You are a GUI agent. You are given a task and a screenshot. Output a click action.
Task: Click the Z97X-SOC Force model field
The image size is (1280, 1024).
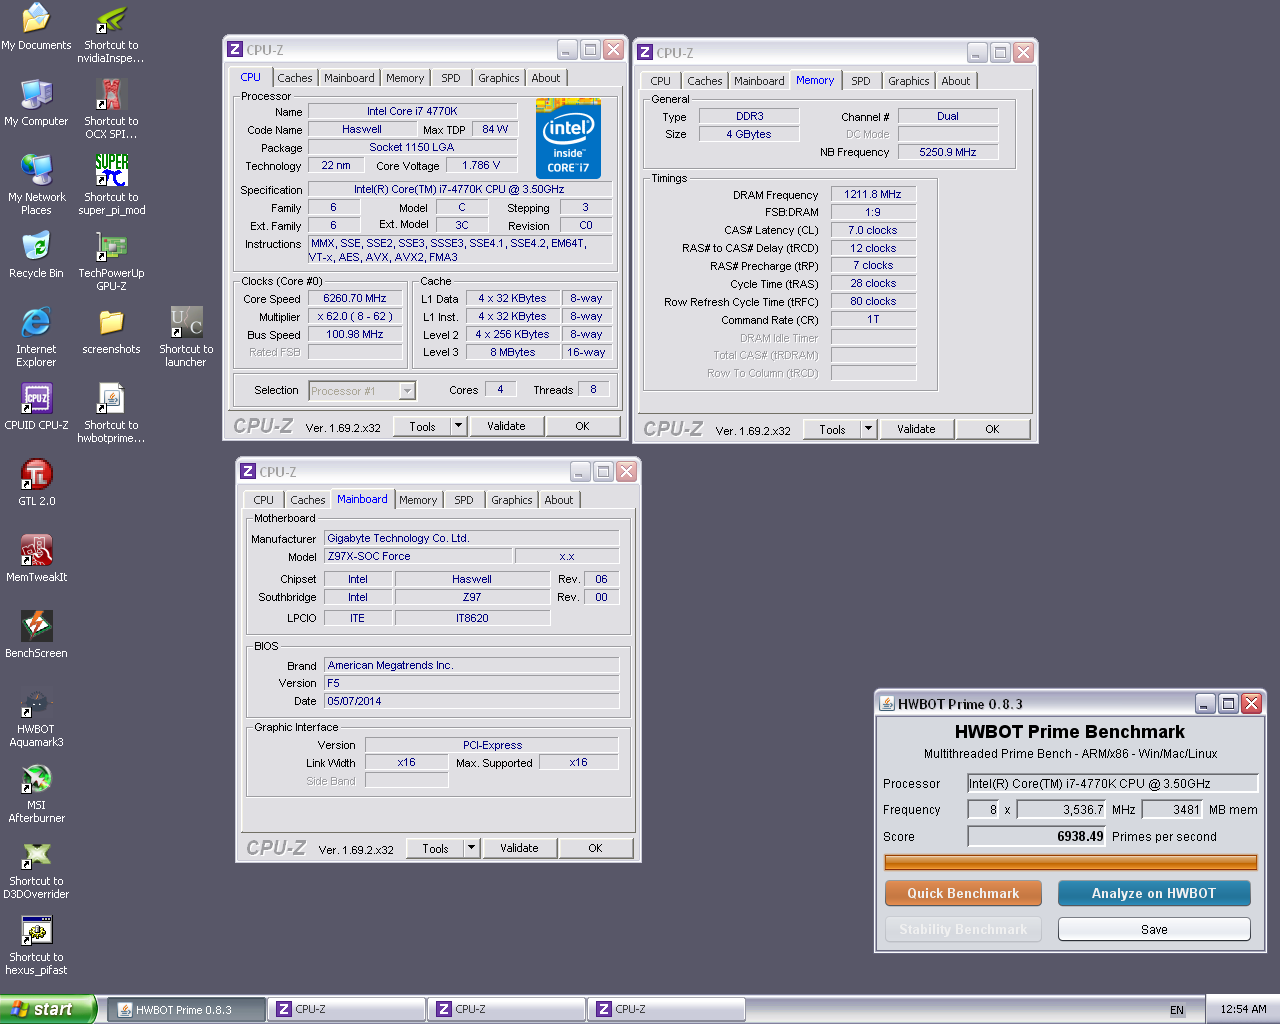418,556
